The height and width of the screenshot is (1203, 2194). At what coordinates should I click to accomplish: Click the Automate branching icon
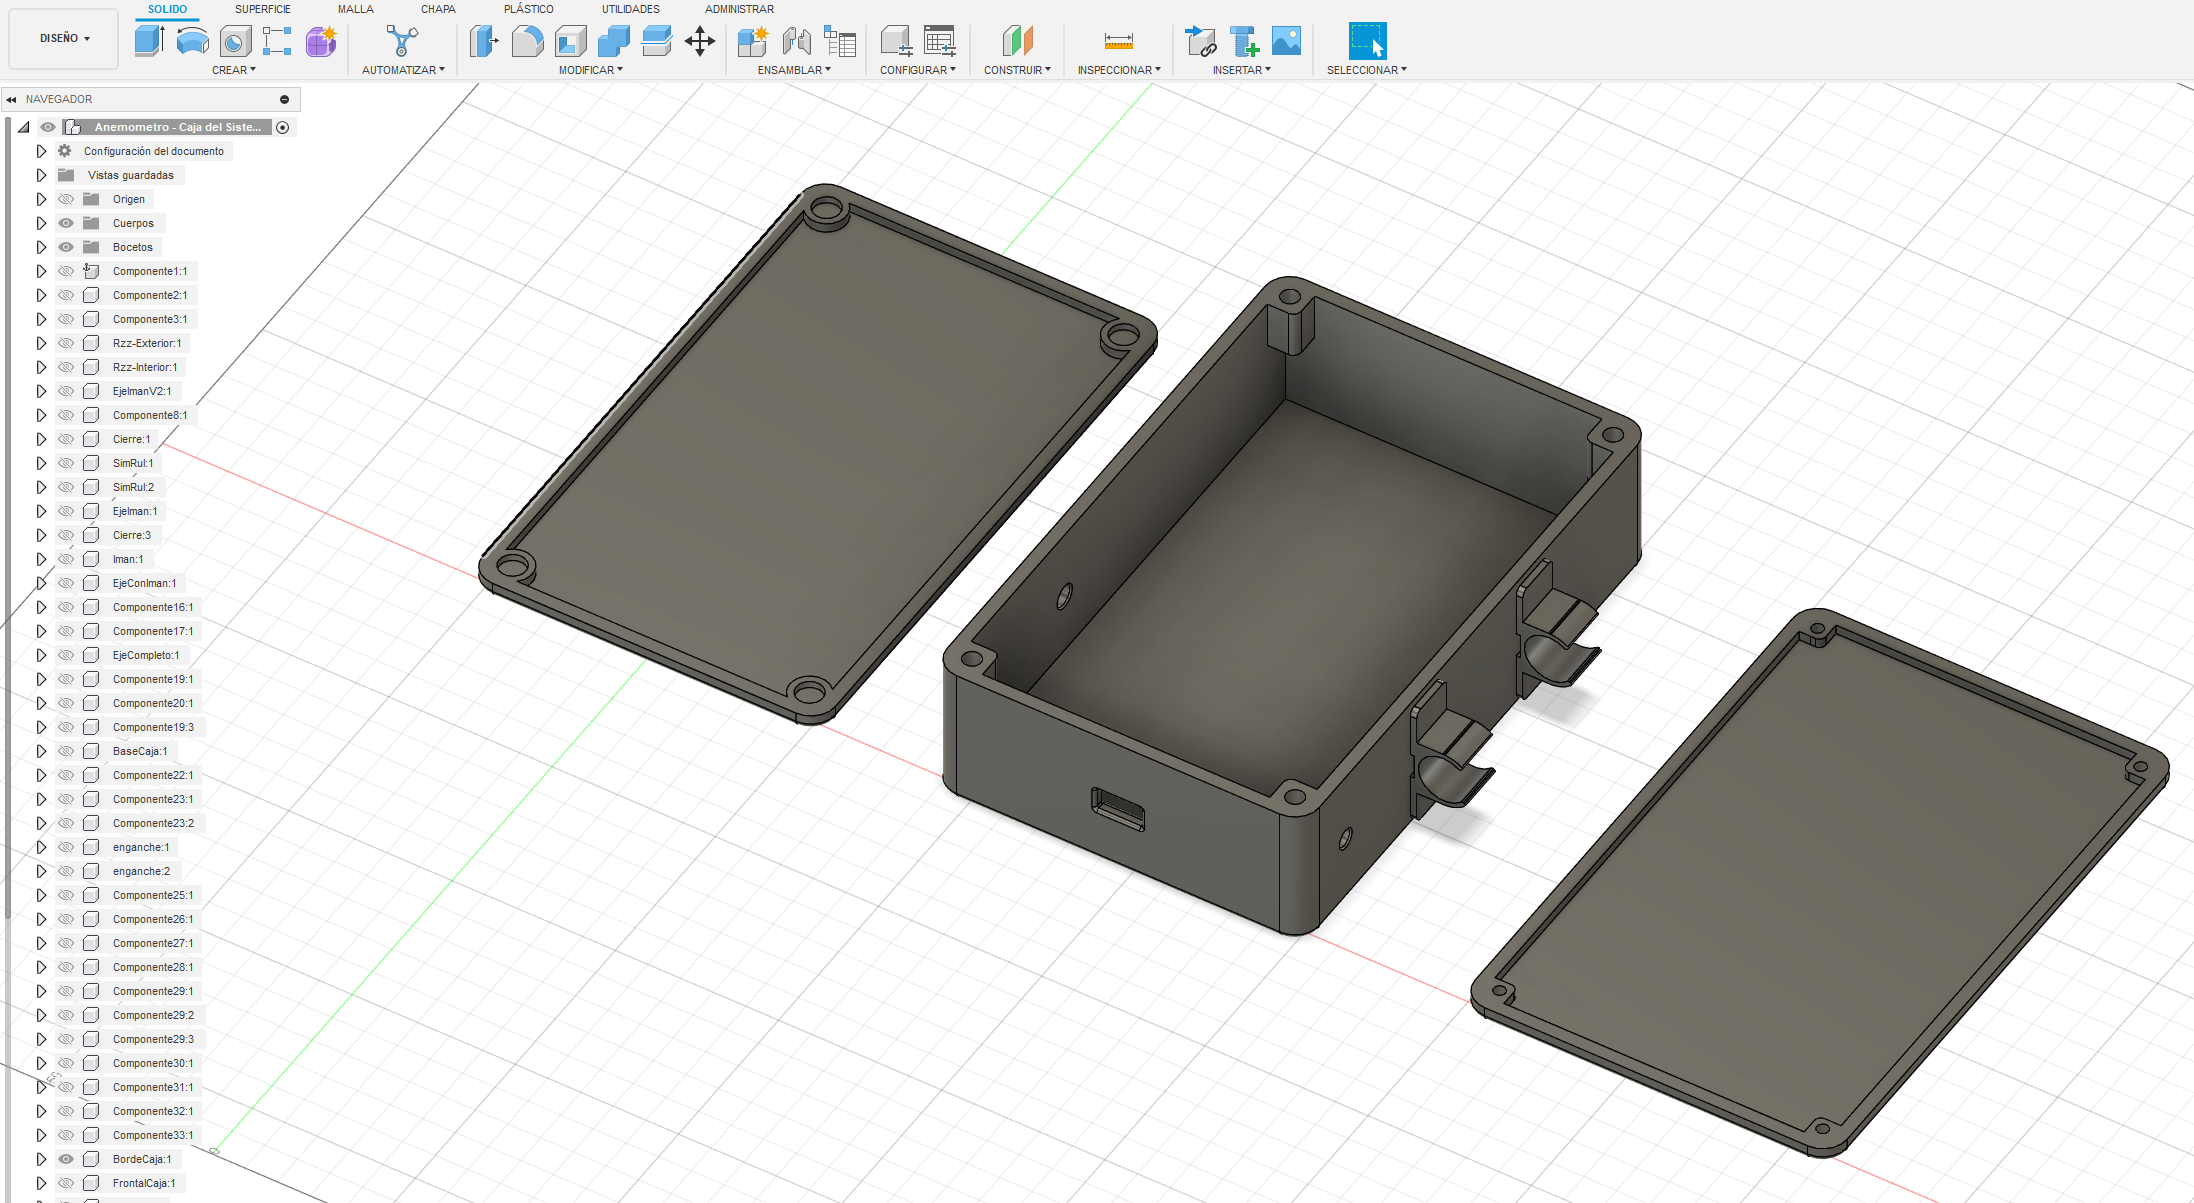pos(402,41)
